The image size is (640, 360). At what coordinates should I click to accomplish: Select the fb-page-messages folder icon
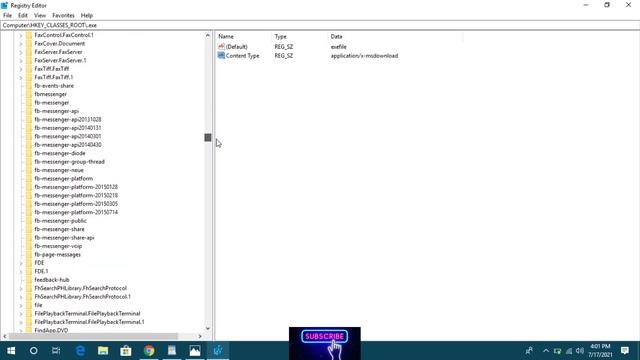click(29, 255)
